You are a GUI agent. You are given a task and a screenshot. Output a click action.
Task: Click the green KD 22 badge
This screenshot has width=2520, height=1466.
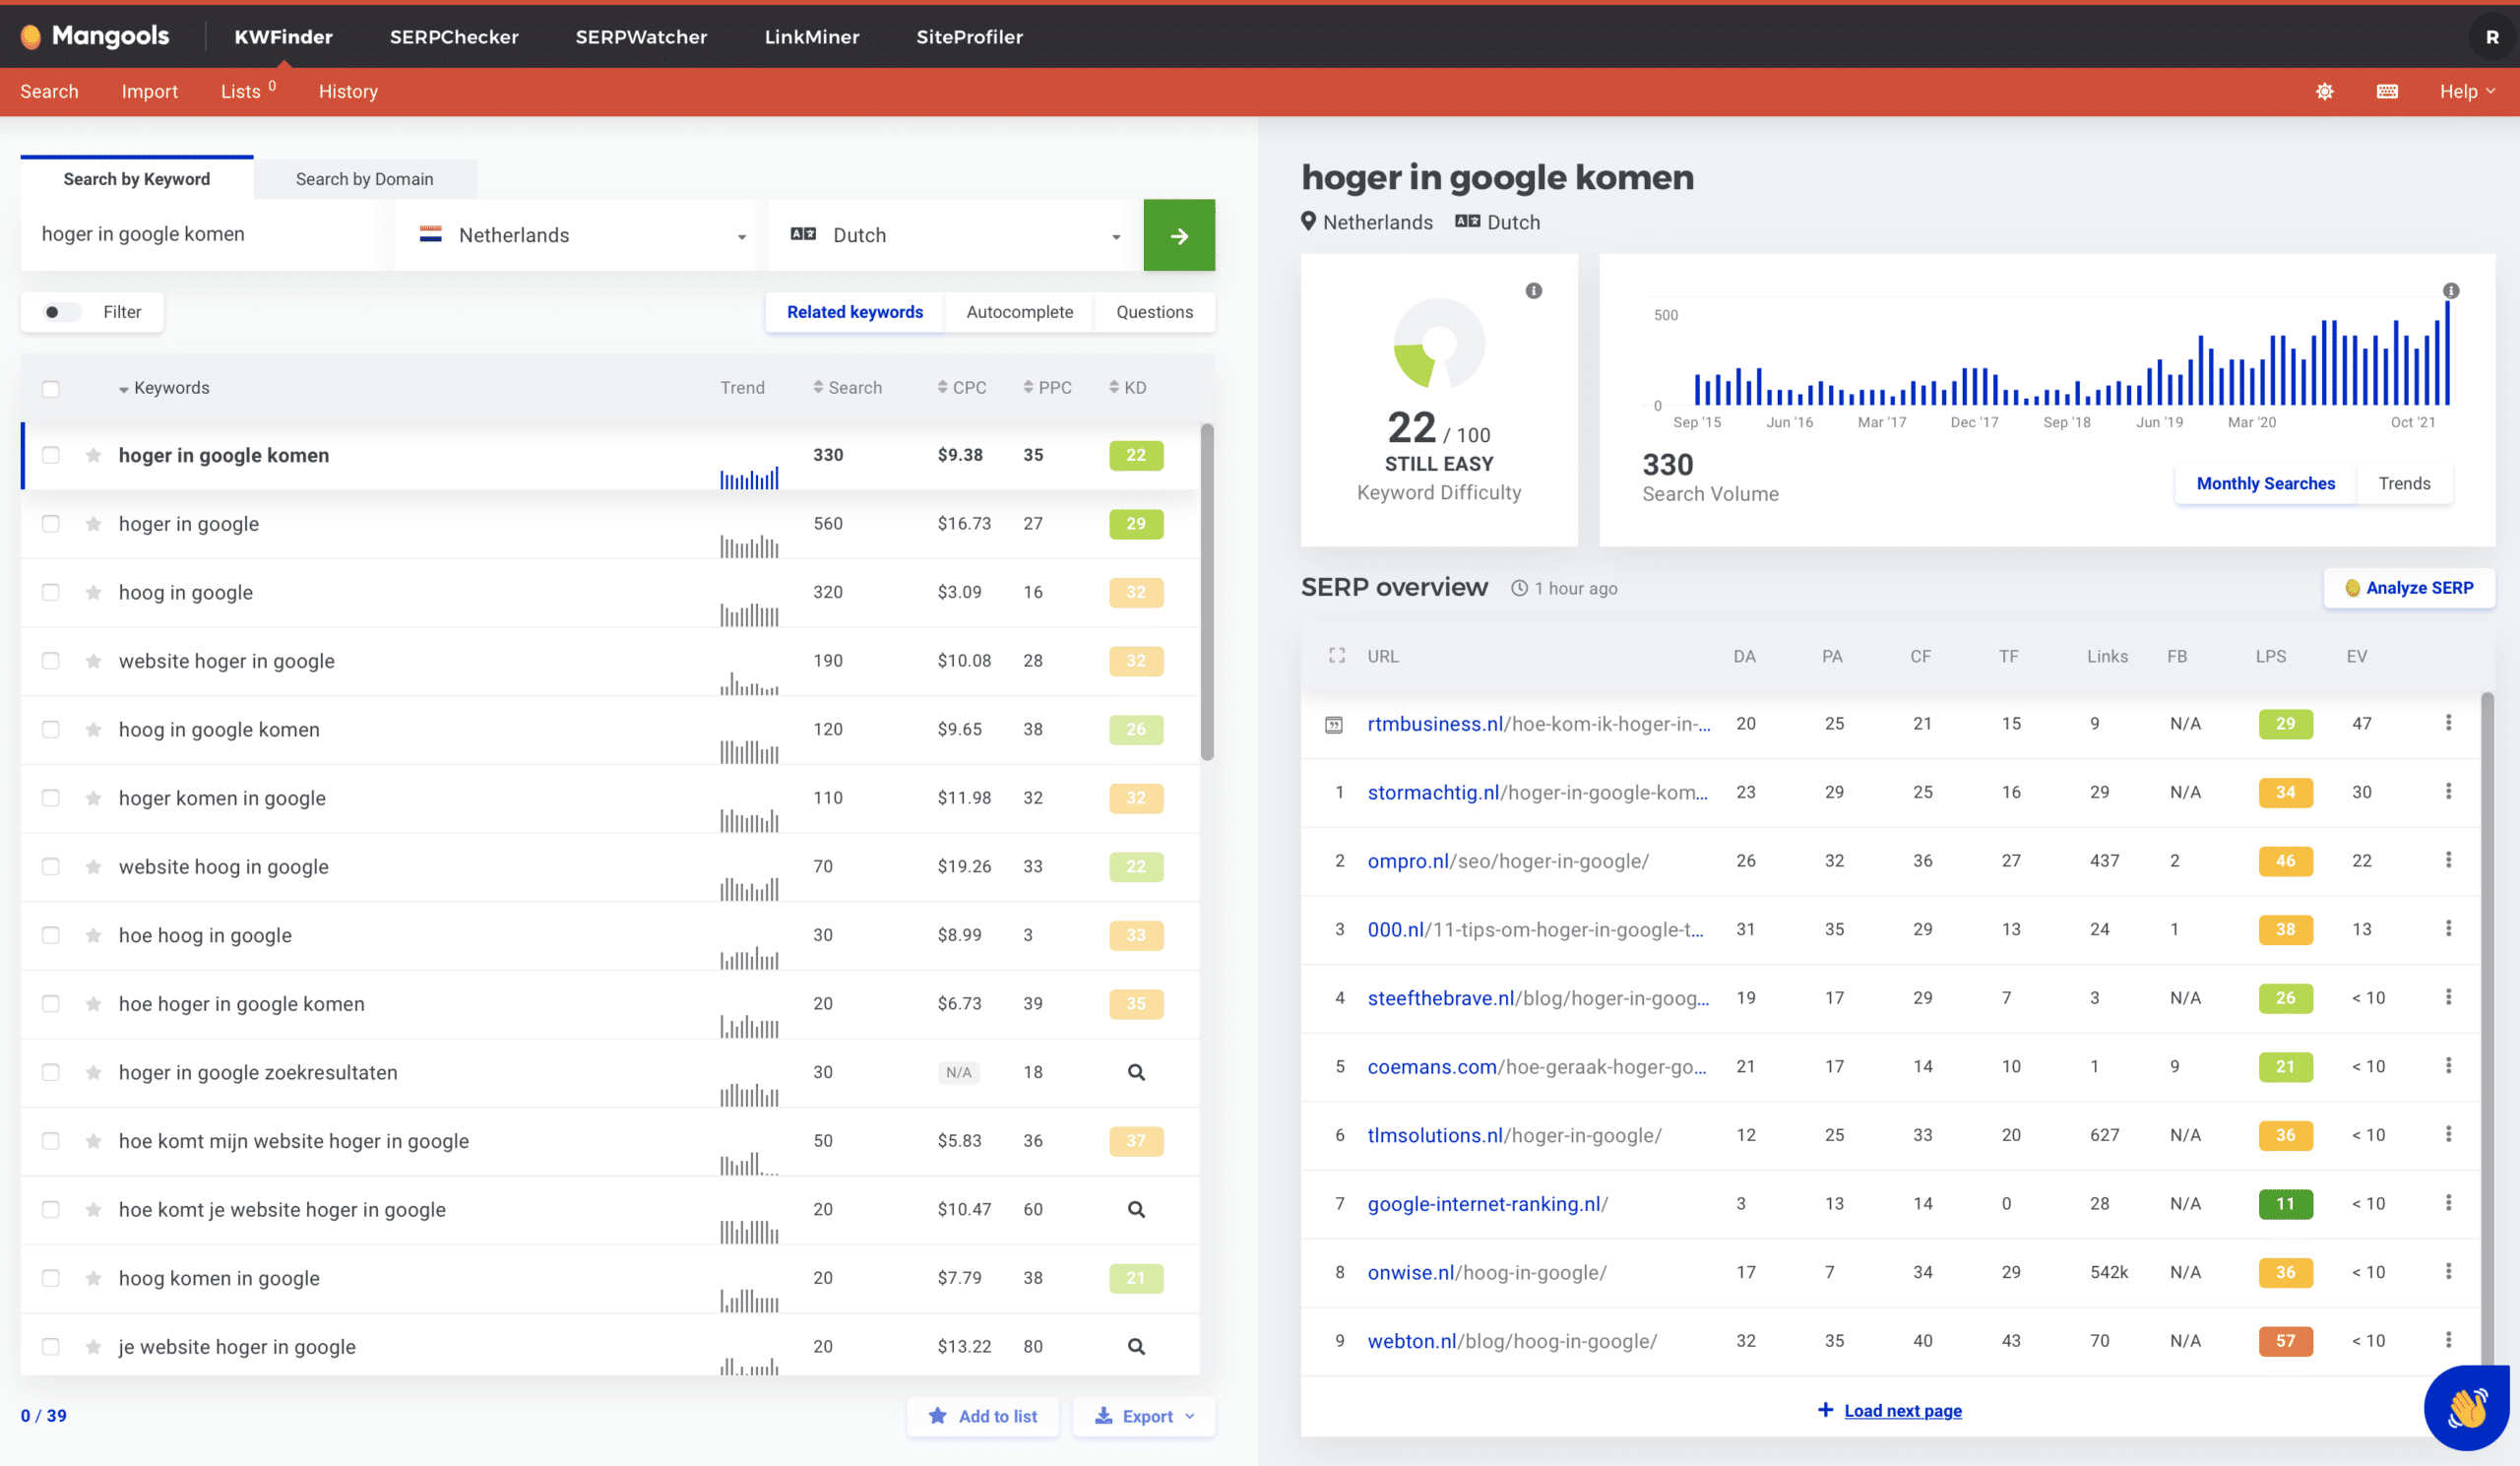(x=1136, y=455)
